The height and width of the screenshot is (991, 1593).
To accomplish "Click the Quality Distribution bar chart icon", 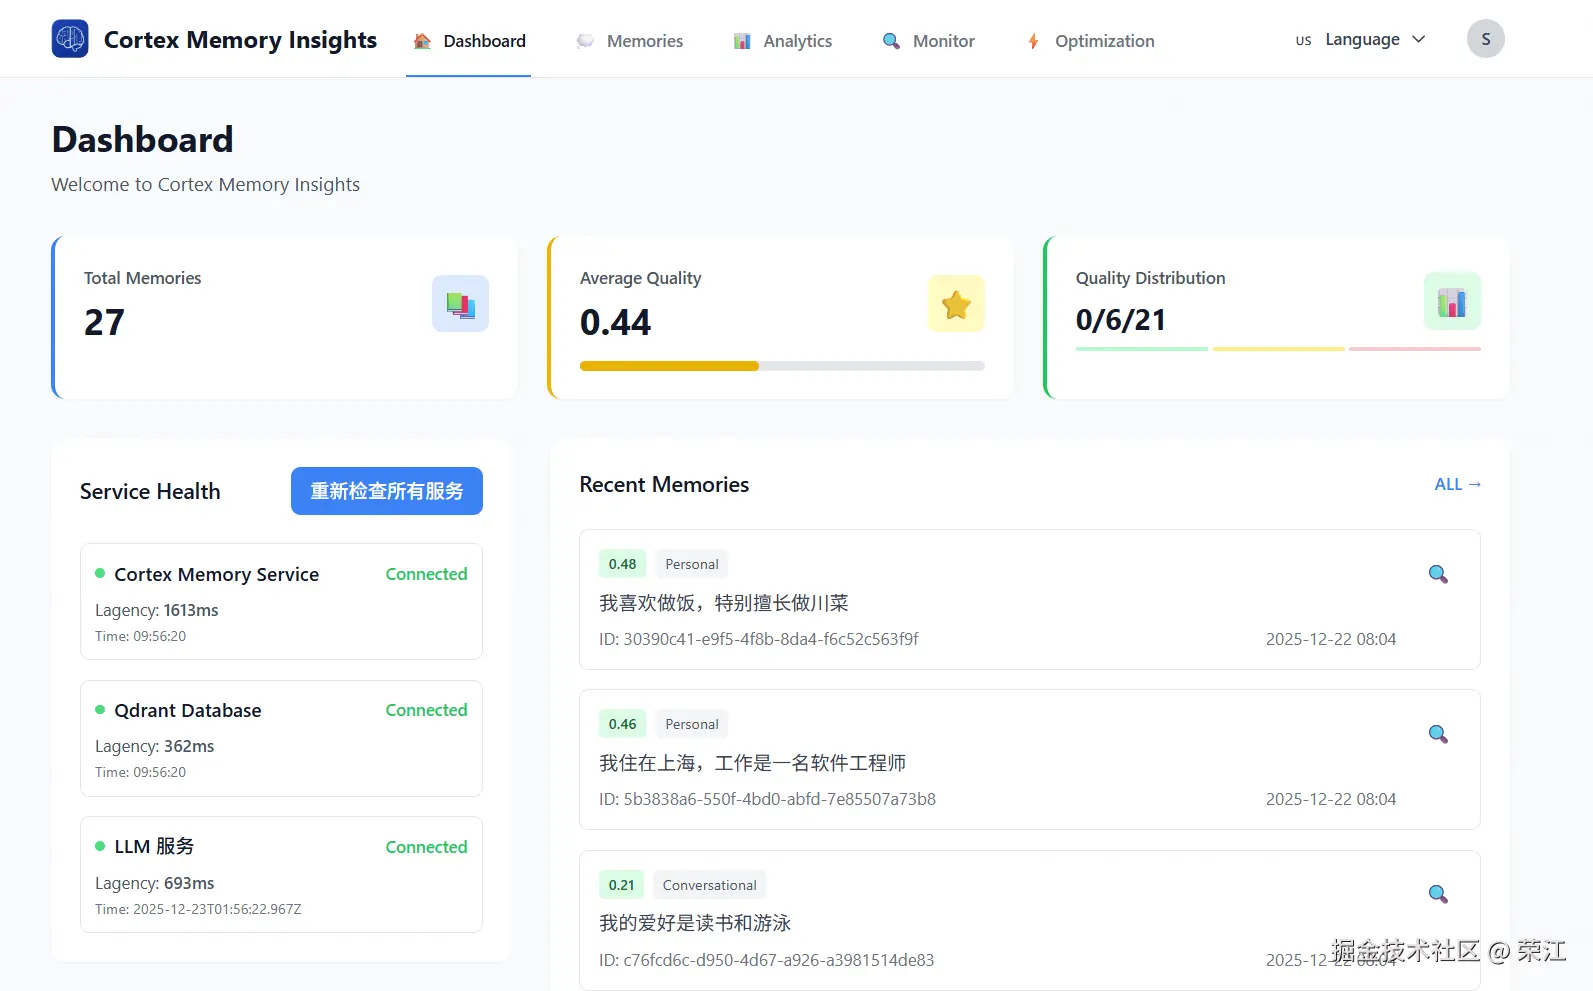I will pos(1452,301).
